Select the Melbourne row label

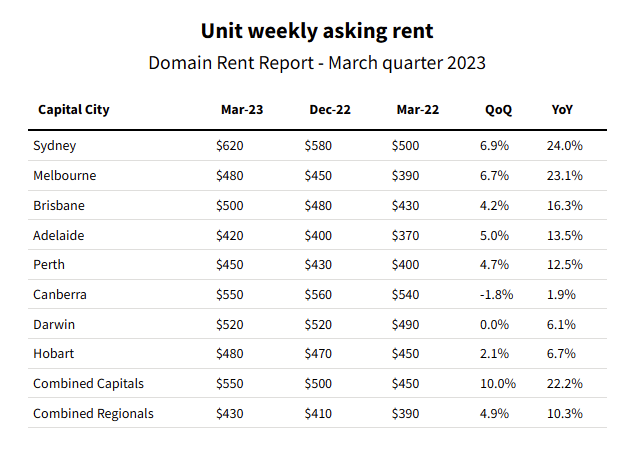click(x=65, y=176)
